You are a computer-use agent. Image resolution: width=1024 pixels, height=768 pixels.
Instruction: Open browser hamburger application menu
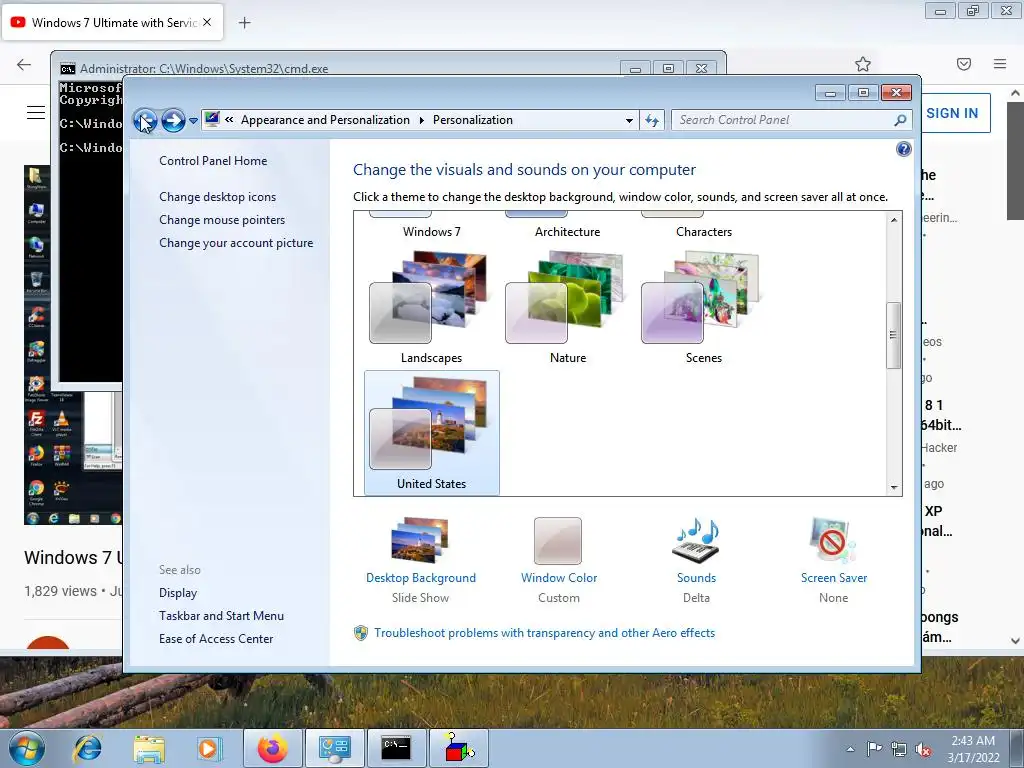1000,64
